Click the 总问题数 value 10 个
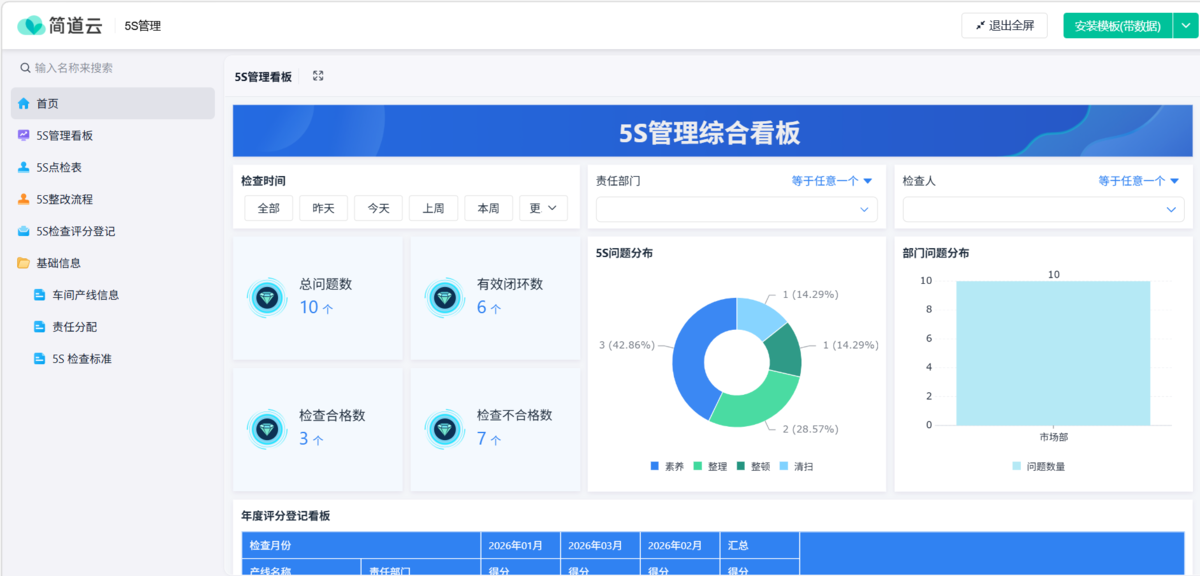Screen dimensions: 1200x576 [x=317, y=308]
